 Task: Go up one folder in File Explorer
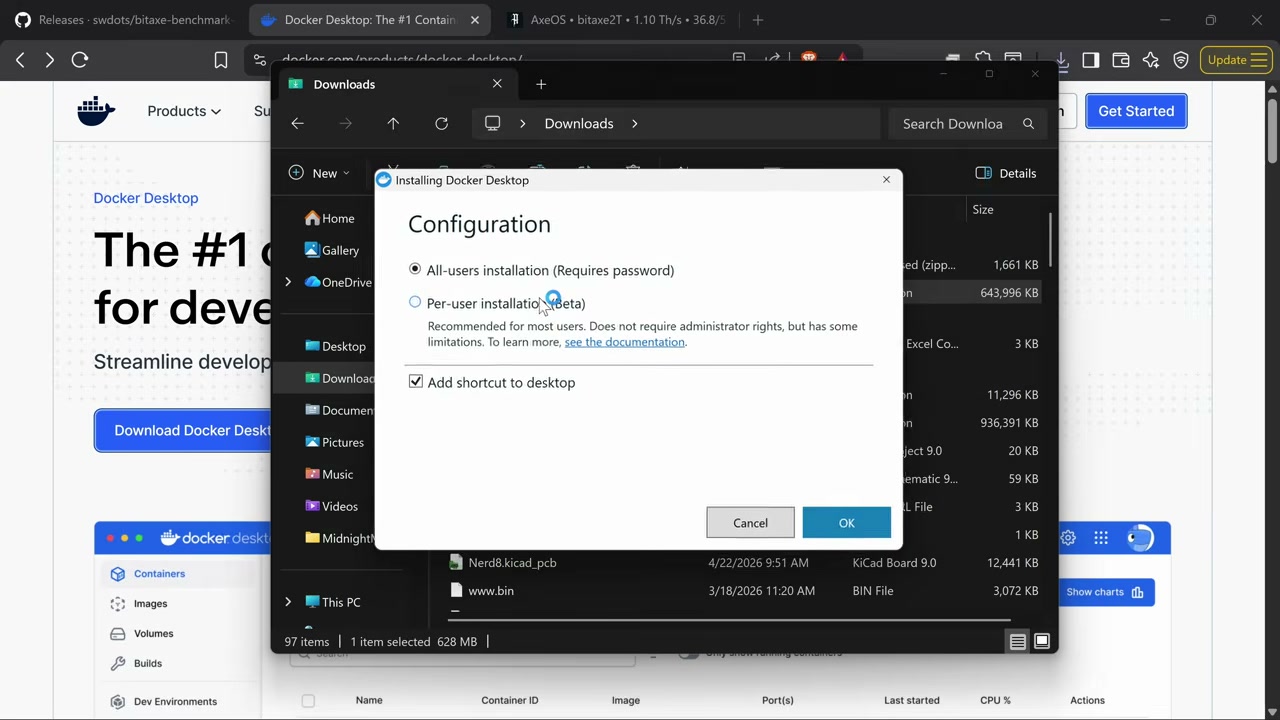(x=393, y=123)
